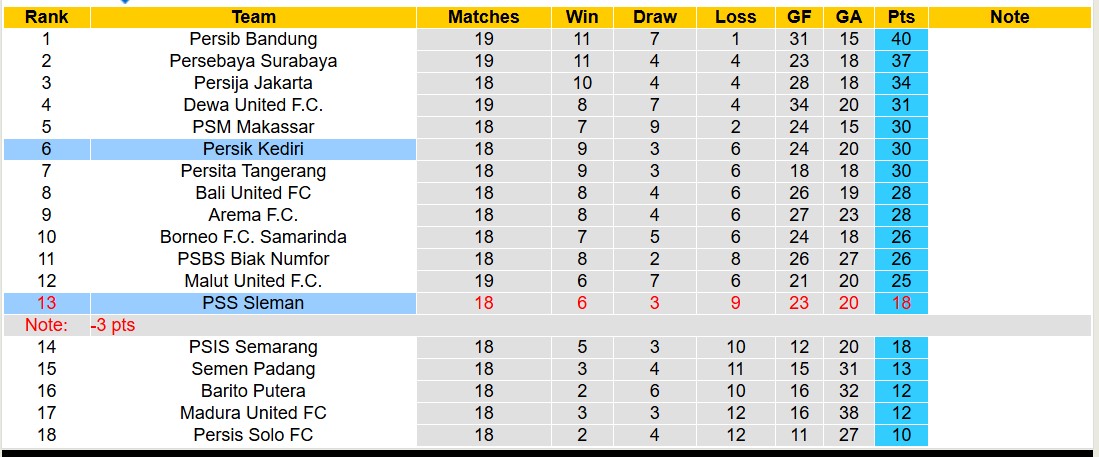Click the Win column header
The width and height of the screenshot is (1099, 457).
pyautogui.click(x=582, y=17)
